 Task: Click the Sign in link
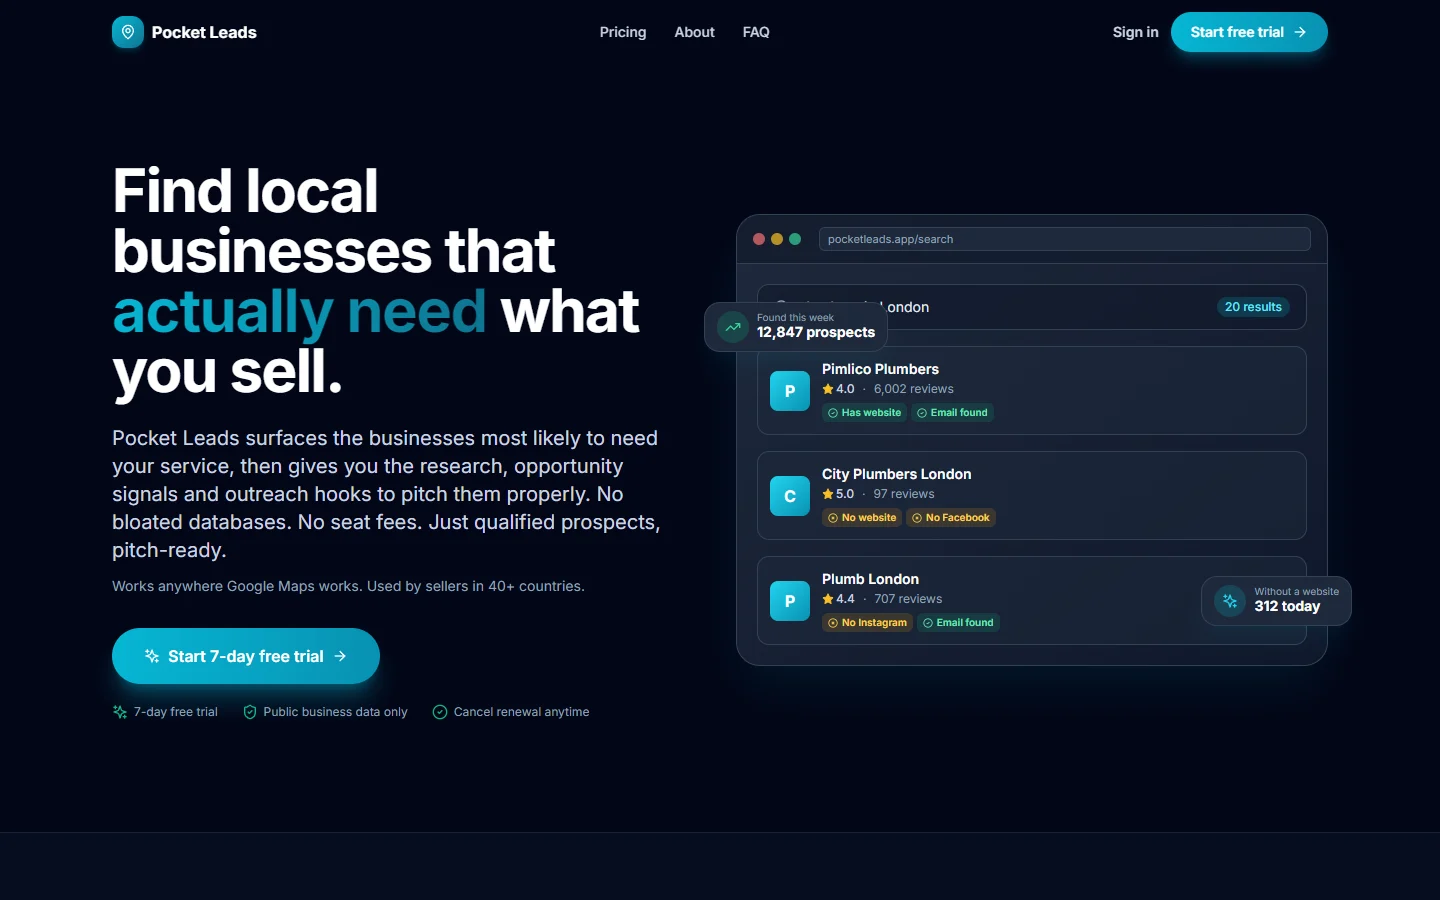1135,32
